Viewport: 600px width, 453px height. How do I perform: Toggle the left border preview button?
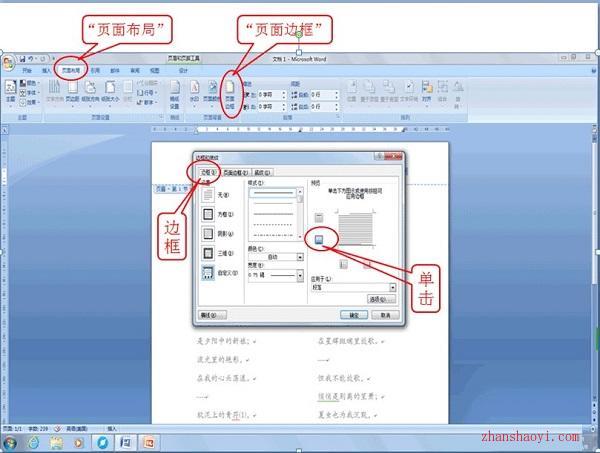click(x=344, y=264)
